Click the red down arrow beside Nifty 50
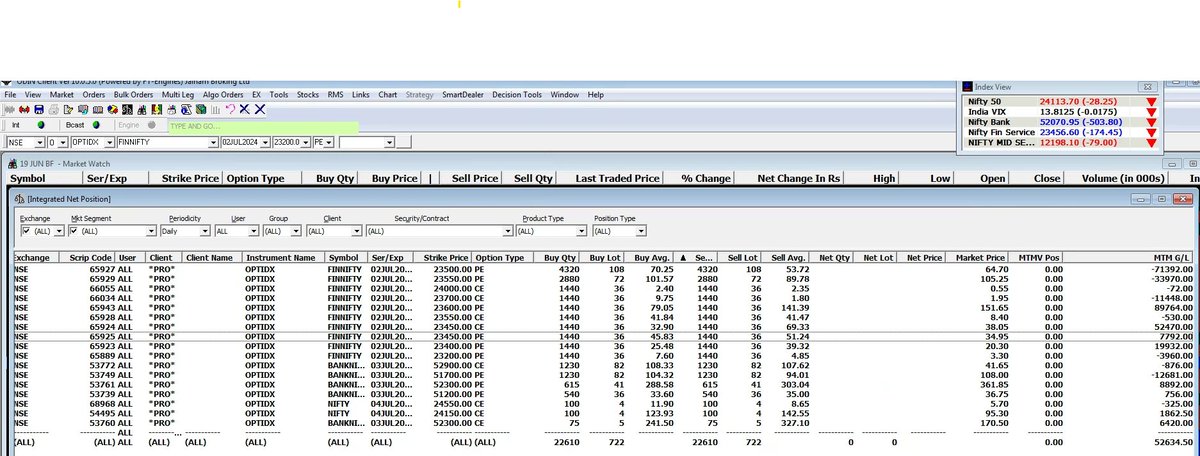1200x456 pixels. coord(1151,103)
